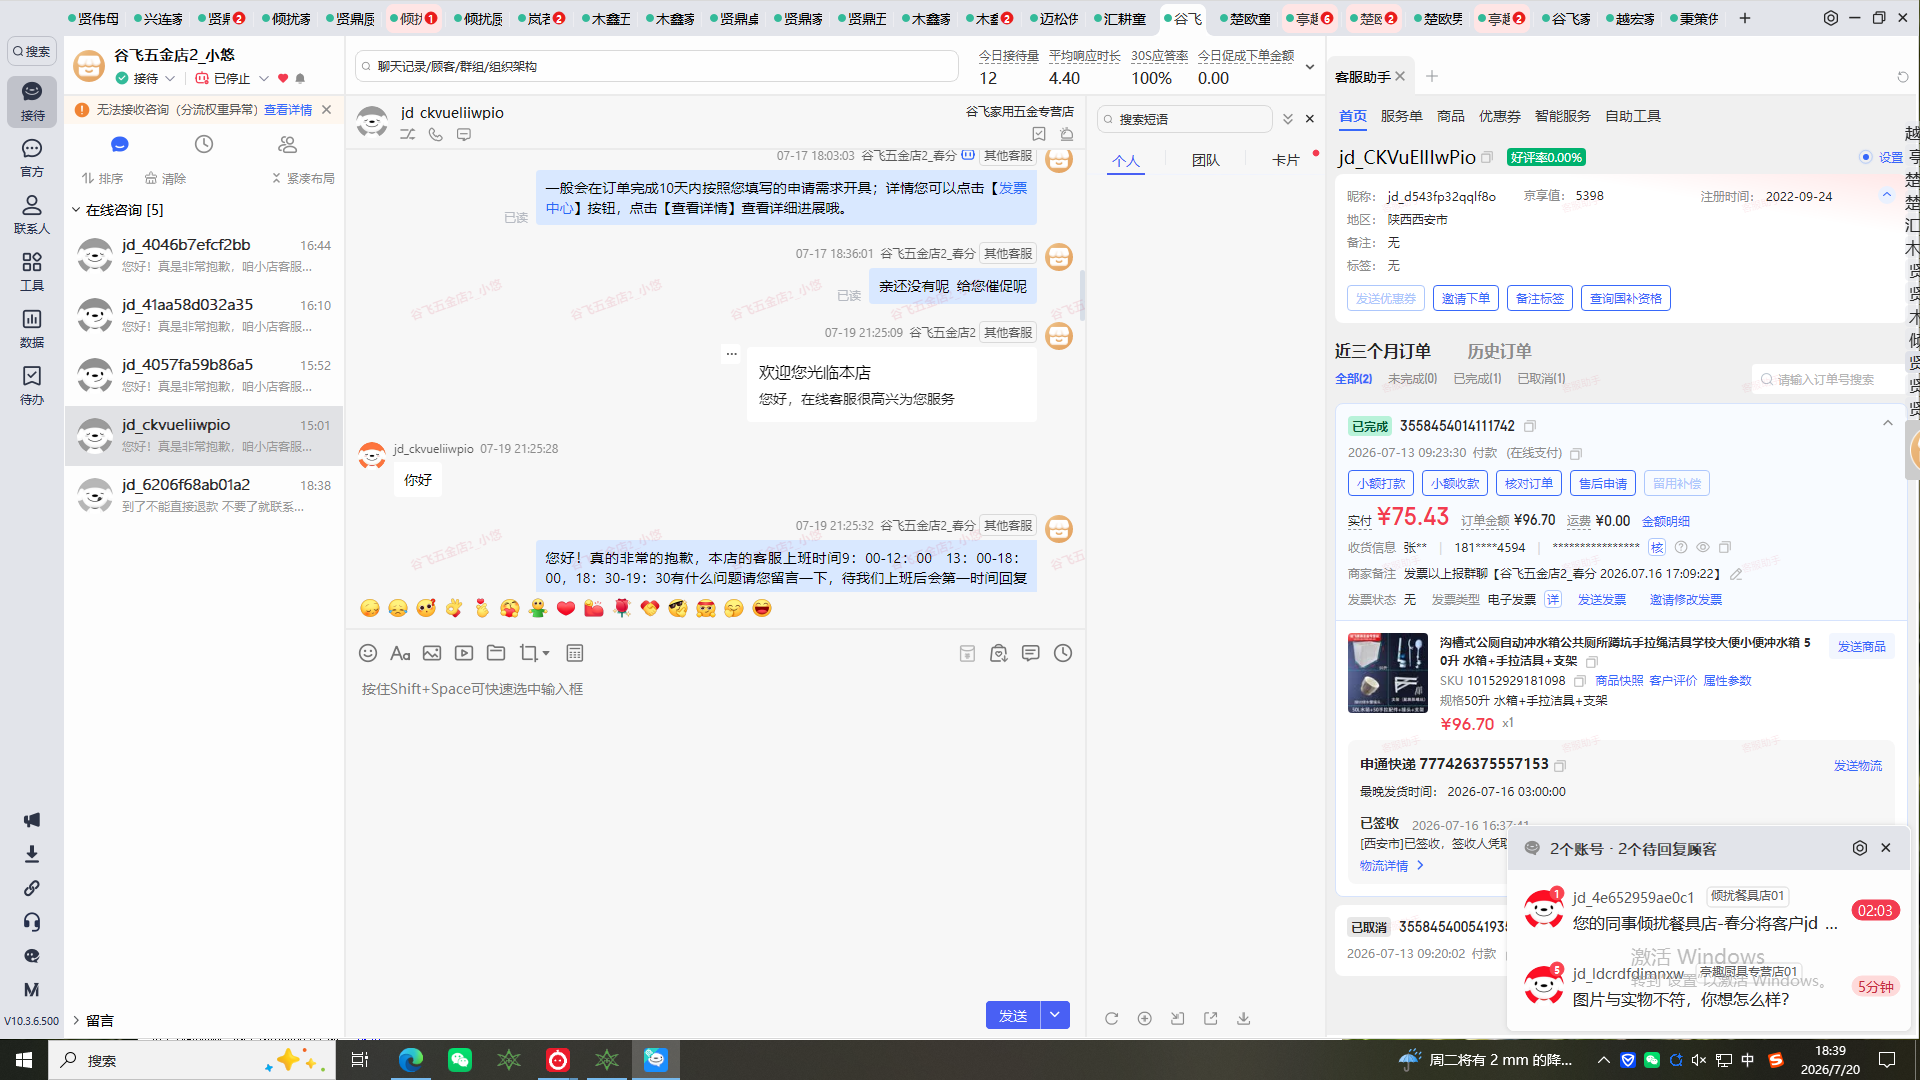The width and height of the screenshot is (1920, 1080).
Task: Open settings gear in pending-reply popup
Action: click(1860, 848)
